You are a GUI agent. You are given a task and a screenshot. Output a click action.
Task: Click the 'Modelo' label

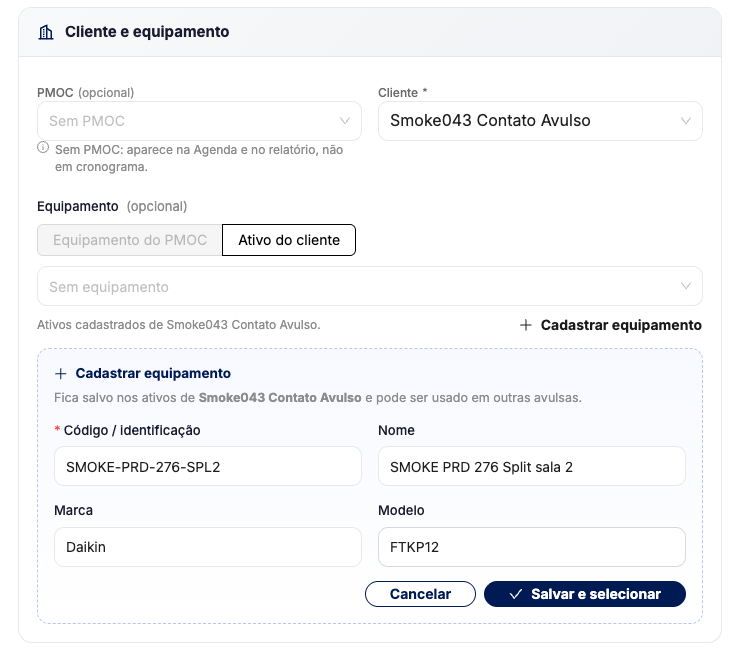tap(401, 511)
